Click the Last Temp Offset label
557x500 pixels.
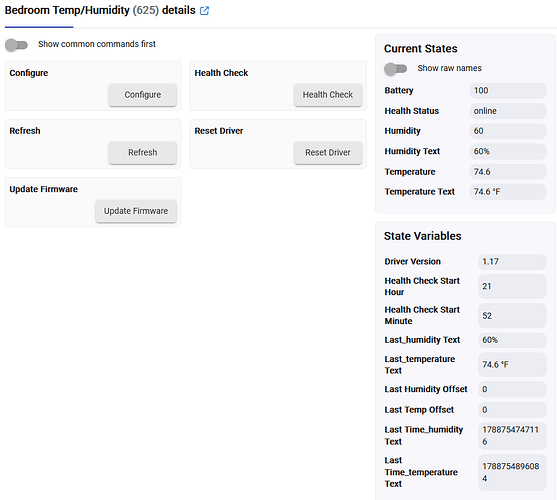[x=419, y=410]
